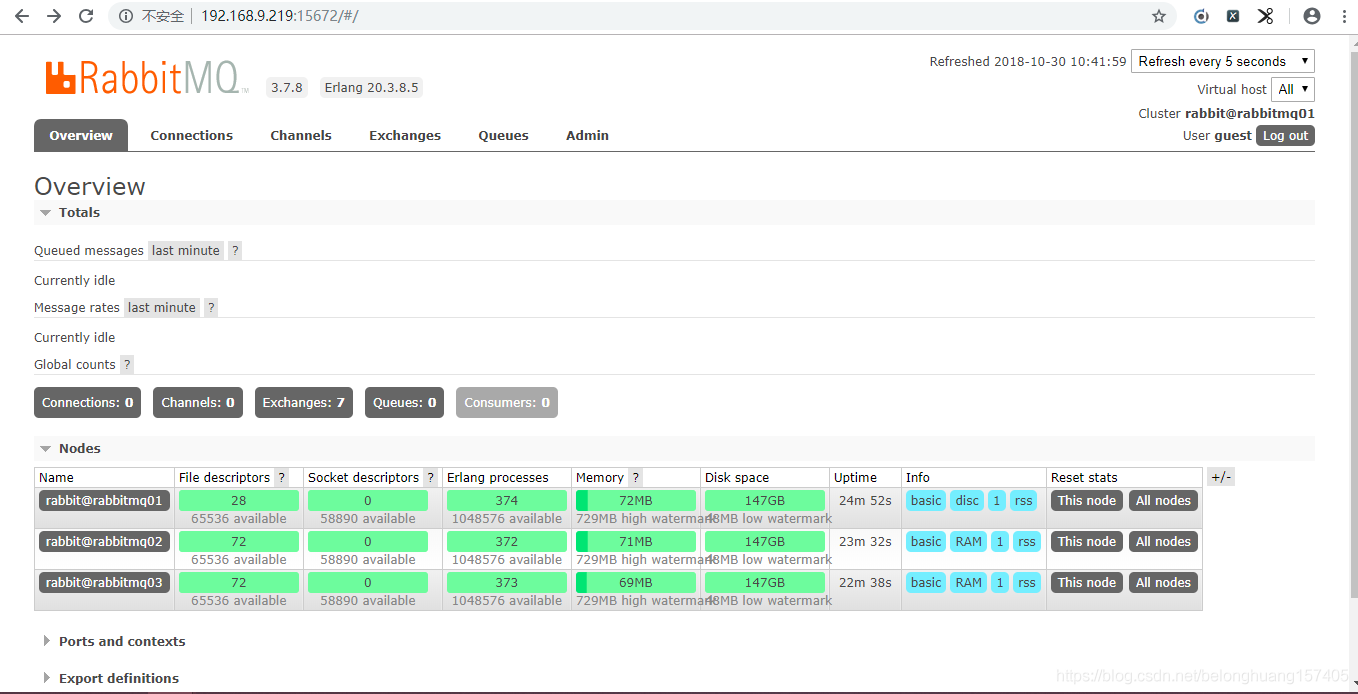Viewport: 1358px width, 694px height.
Task: Go back in browser history
Action: click(x=22, y=16)
